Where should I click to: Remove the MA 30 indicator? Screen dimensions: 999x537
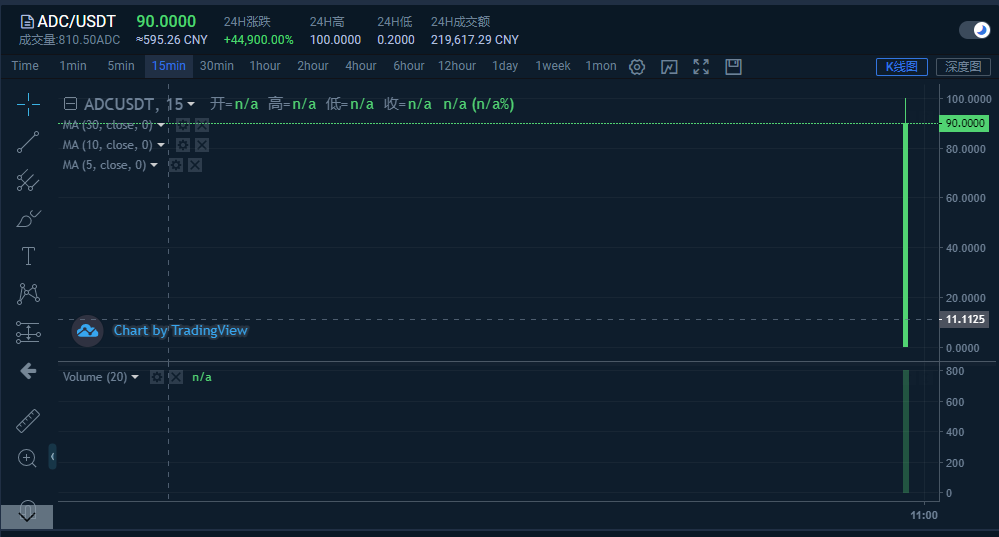coord(202,125)
